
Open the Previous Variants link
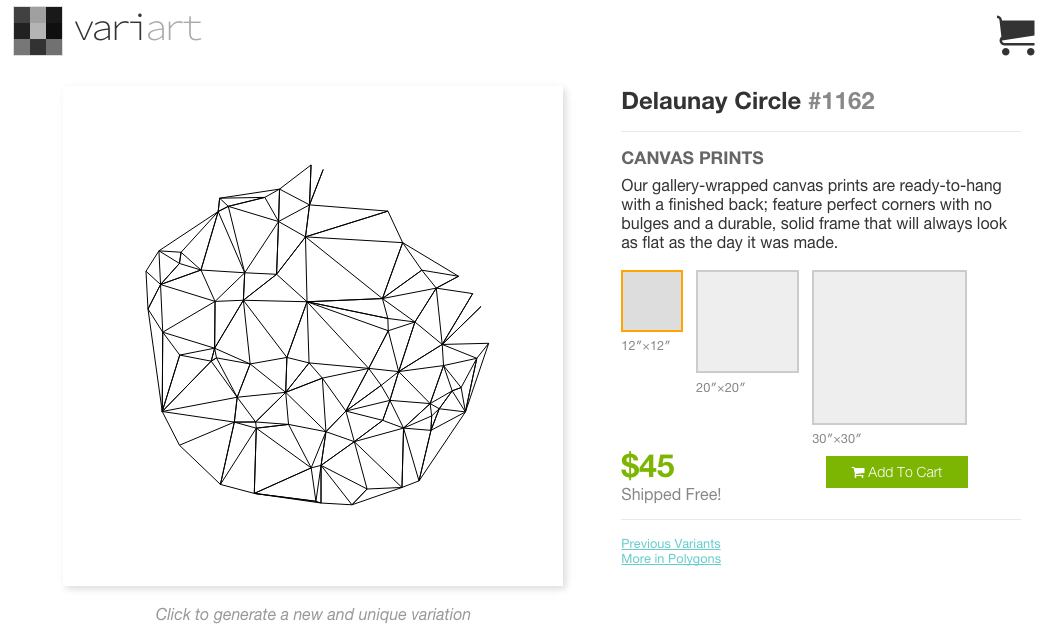coord(670,544)
